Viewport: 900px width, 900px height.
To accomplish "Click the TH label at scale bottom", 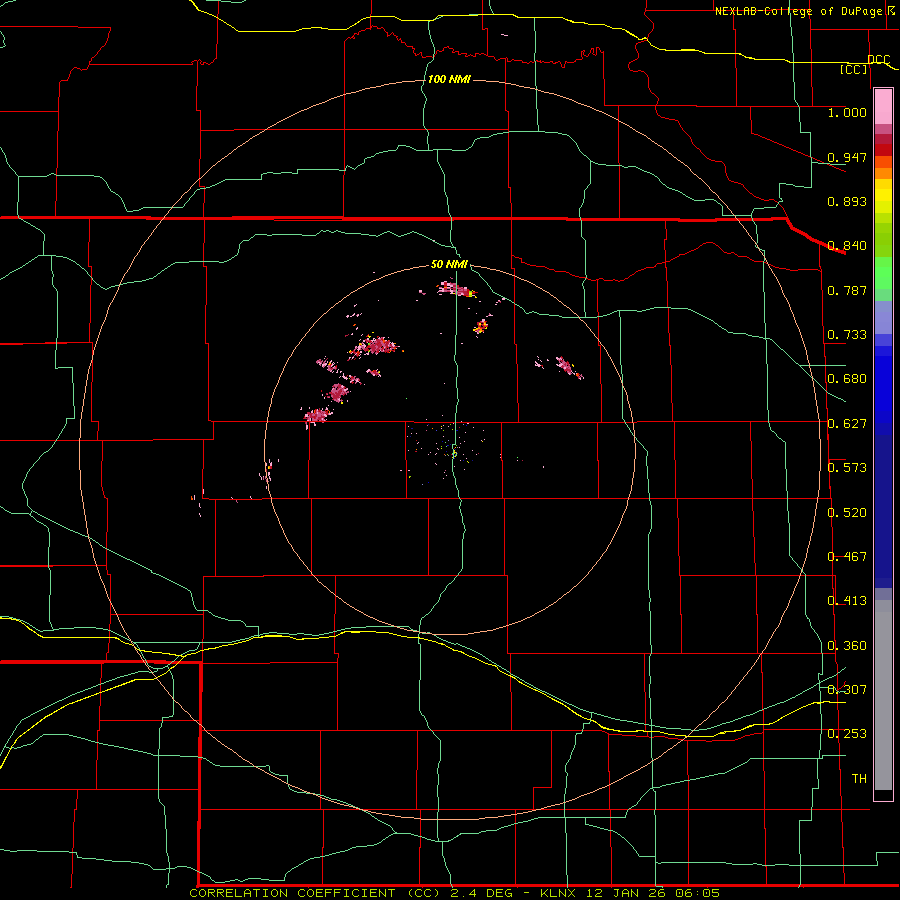I will coord(859,779).
